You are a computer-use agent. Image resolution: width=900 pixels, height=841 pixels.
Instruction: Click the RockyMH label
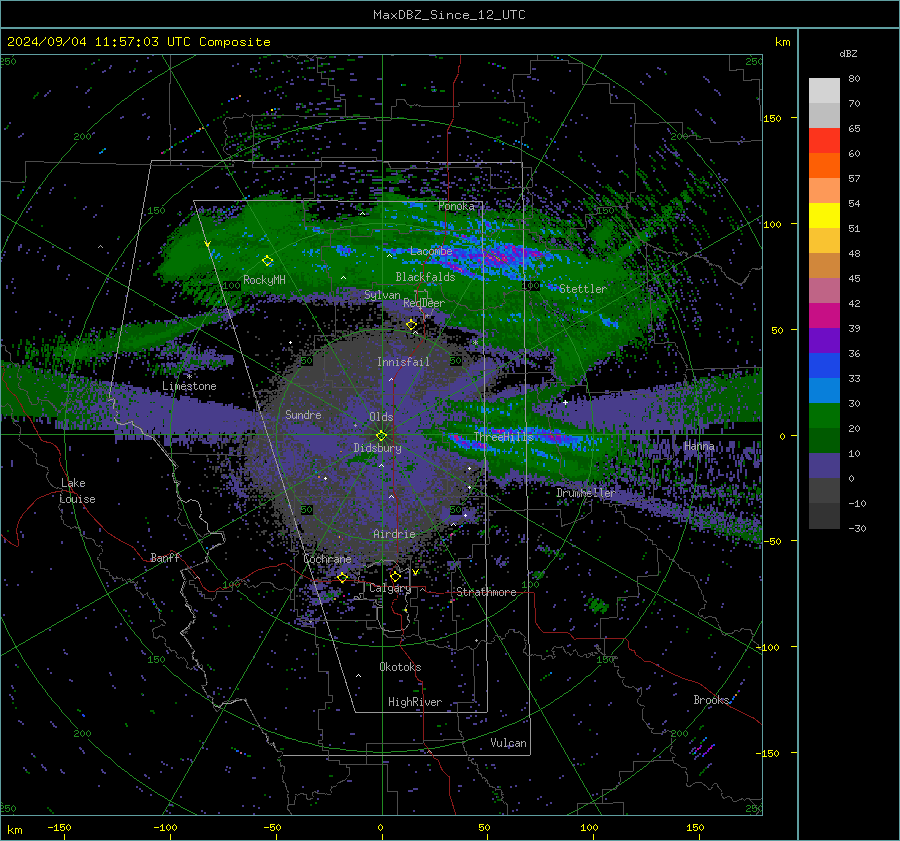click(x=264, y=280)
